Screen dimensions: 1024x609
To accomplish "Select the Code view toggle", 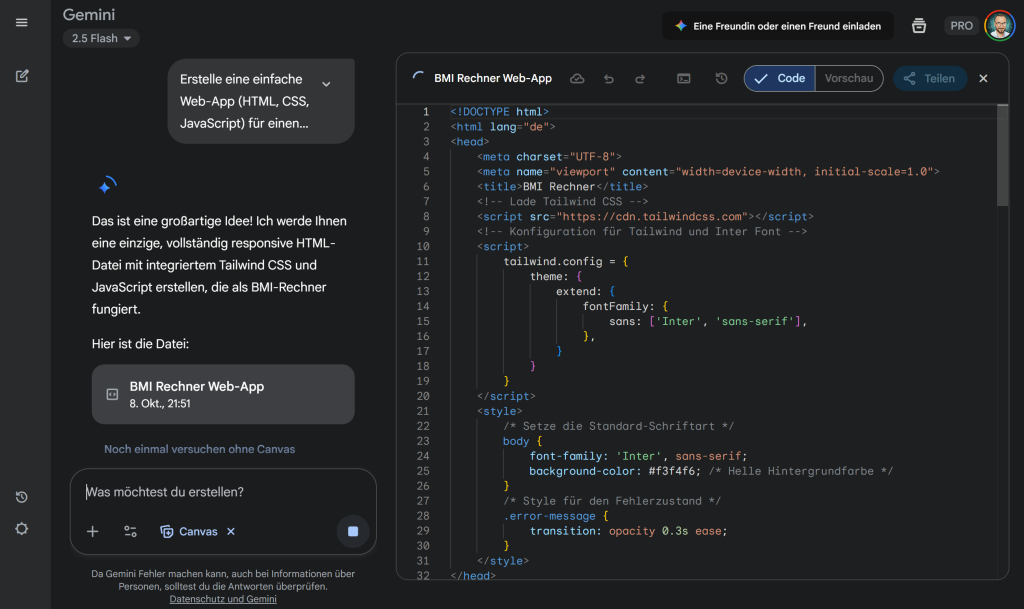I will pos(780,78).
